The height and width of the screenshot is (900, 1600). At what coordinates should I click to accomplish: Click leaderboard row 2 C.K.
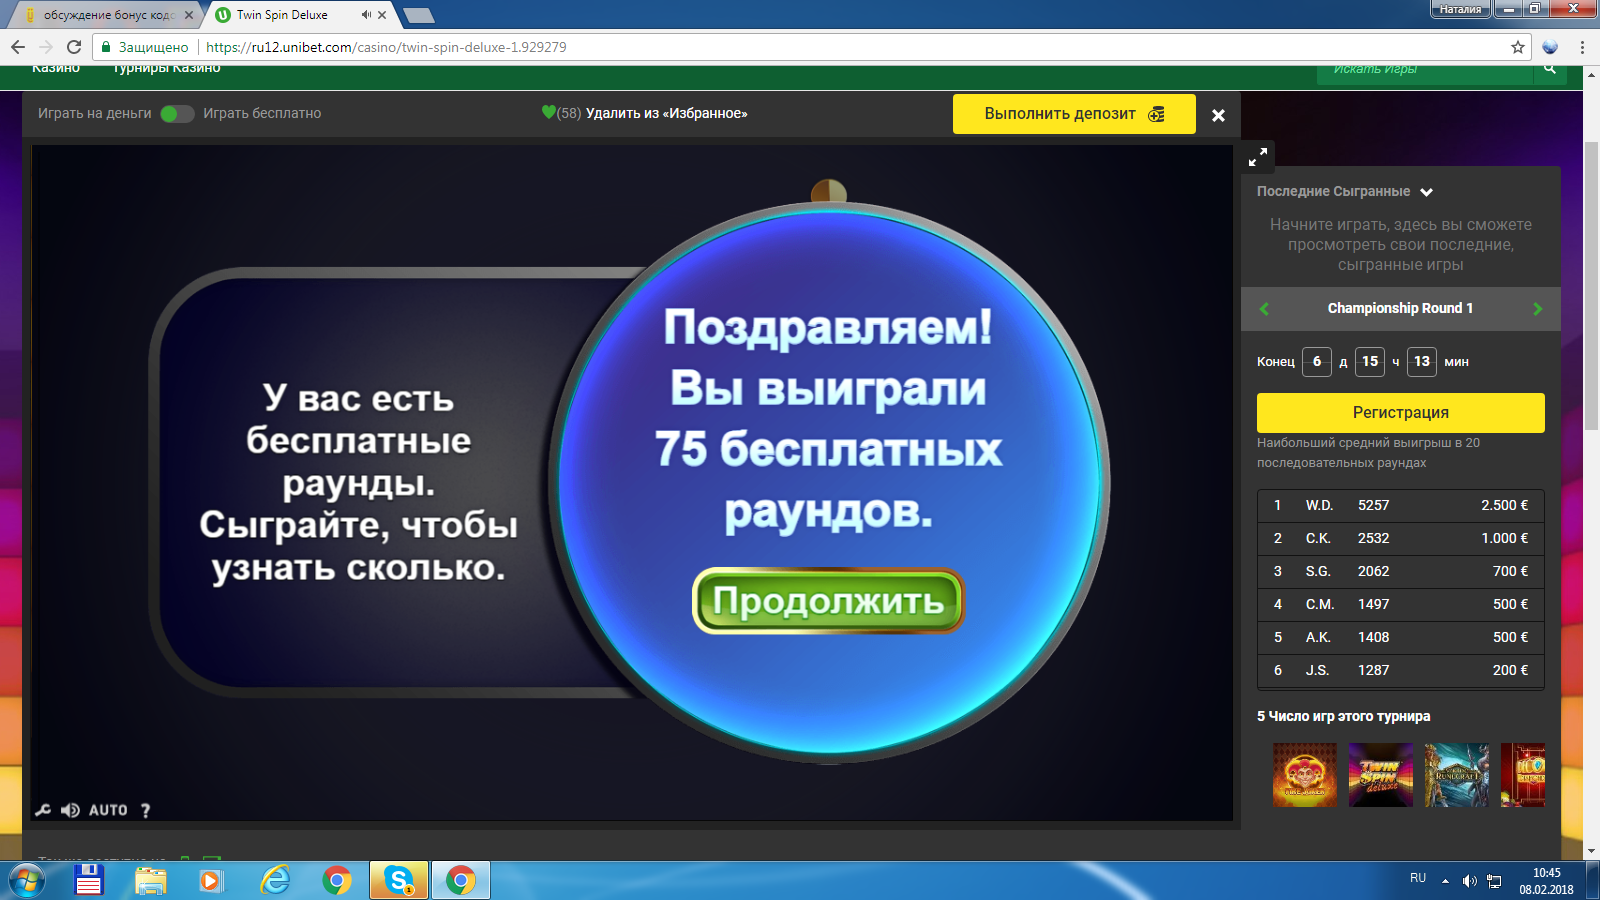[1401, 539]
